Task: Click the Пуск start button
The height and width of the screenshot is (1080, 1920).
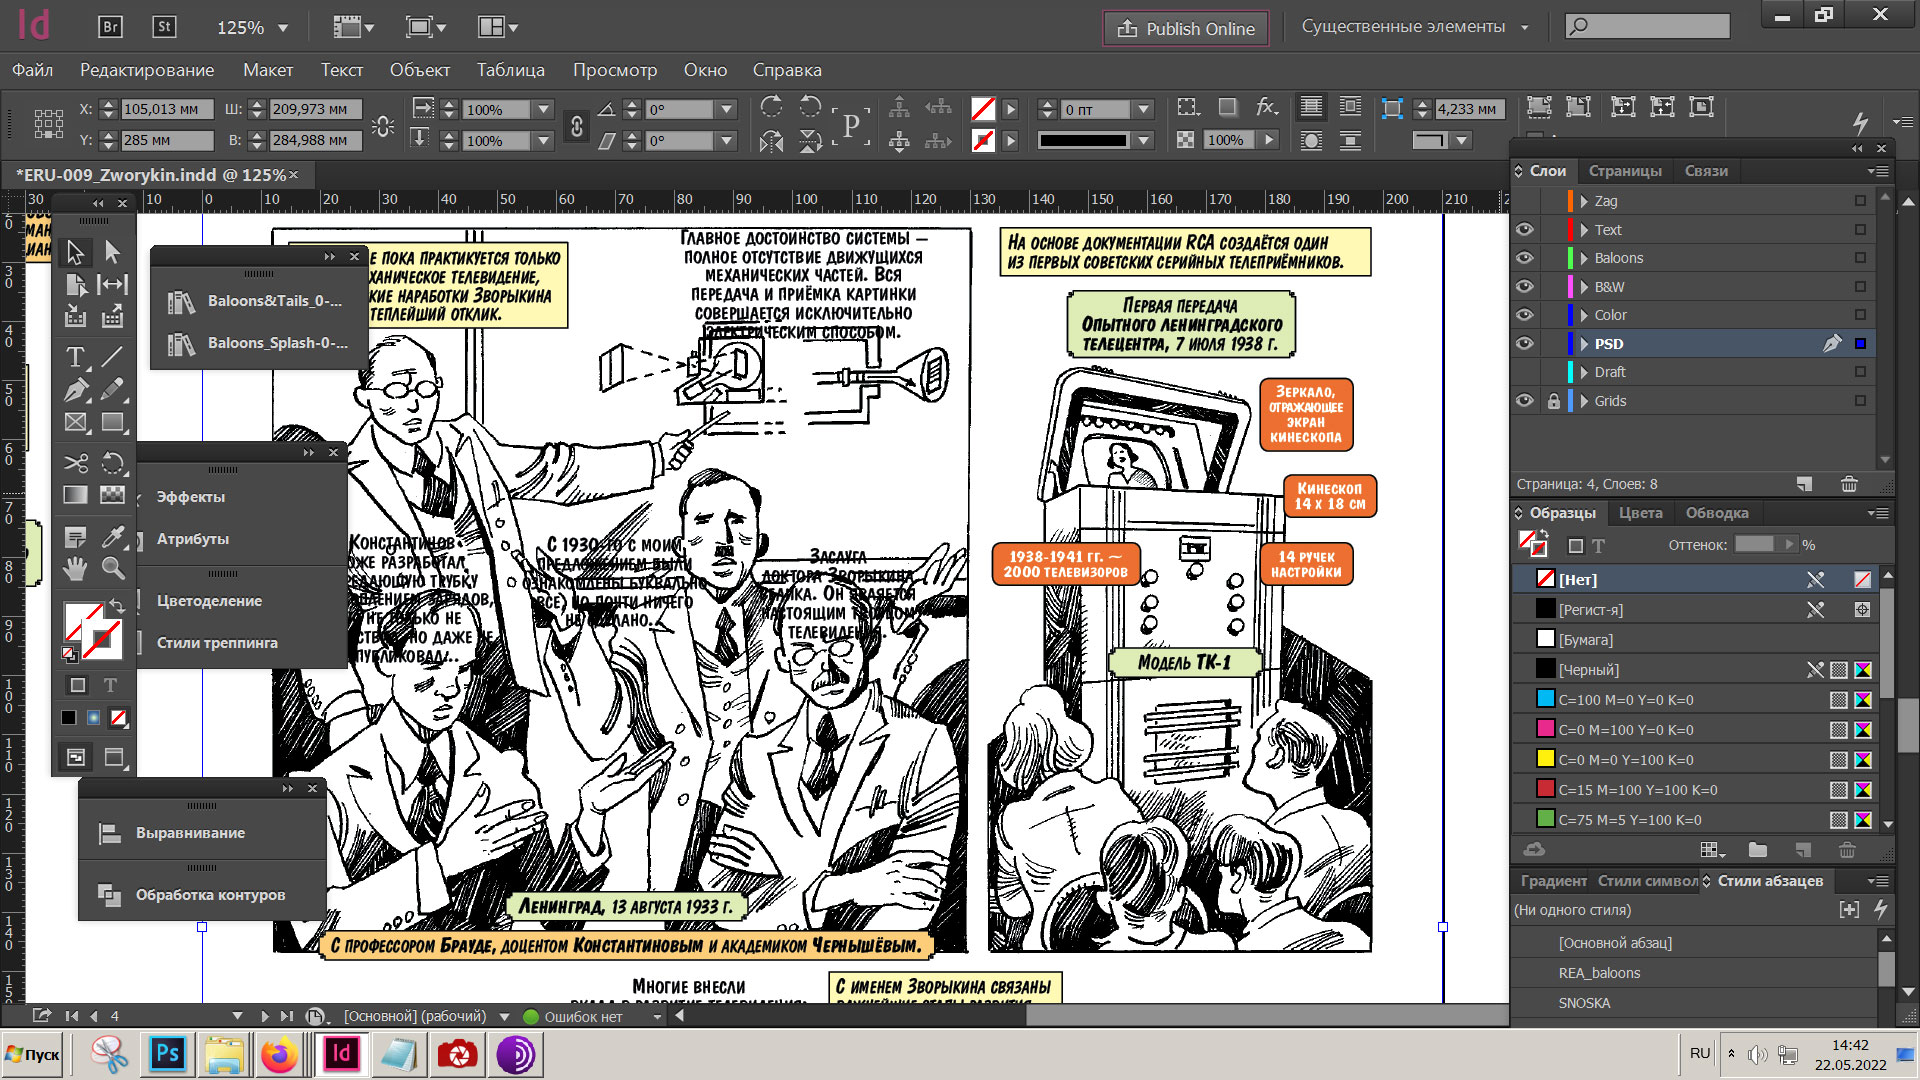Action: 32,1054
